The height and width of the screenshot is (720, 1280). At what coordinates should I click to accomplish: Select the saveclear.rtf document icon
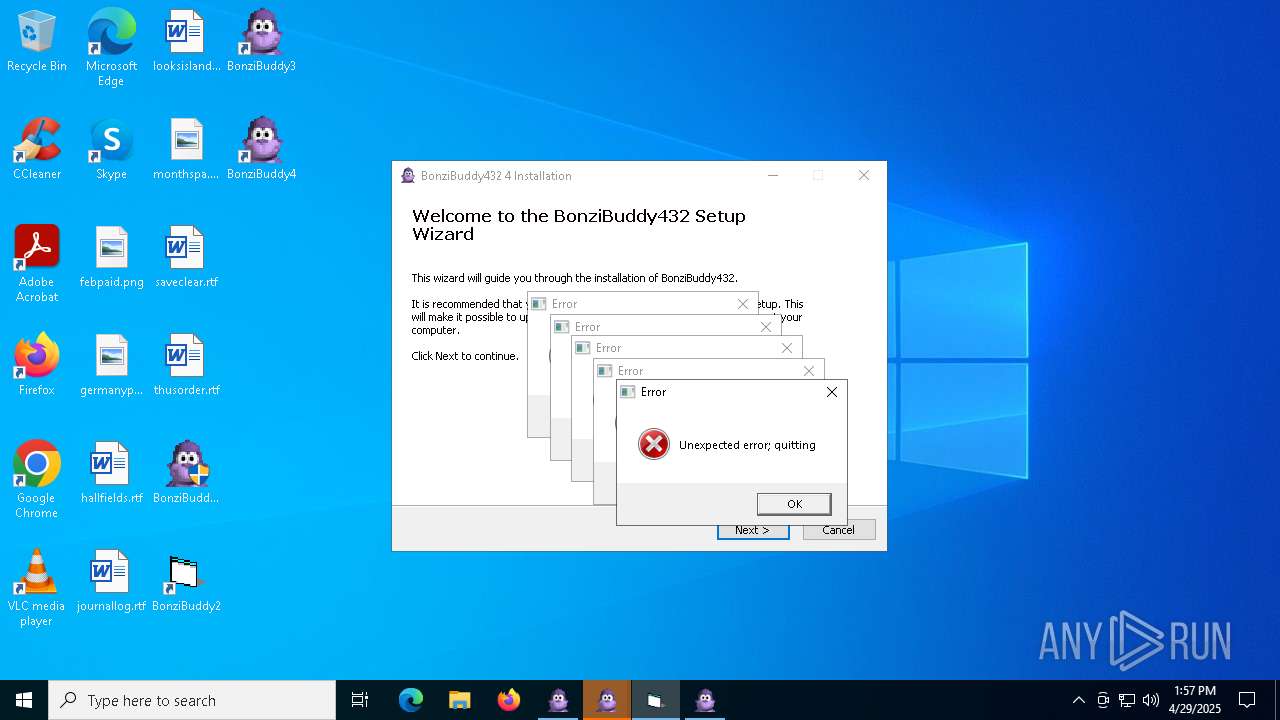[186, 257]
